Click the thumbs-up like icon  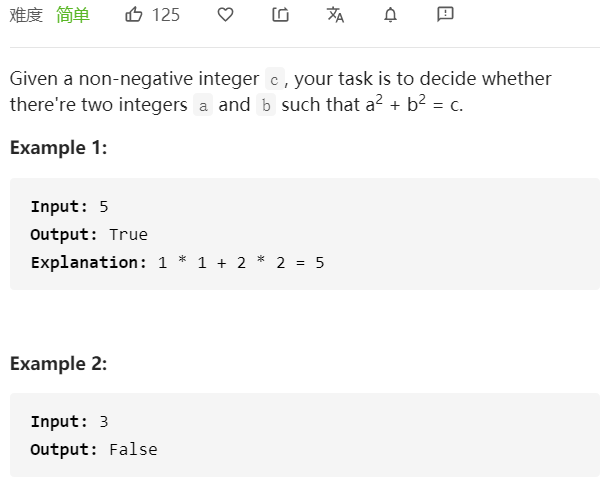(x=133, y=15)
